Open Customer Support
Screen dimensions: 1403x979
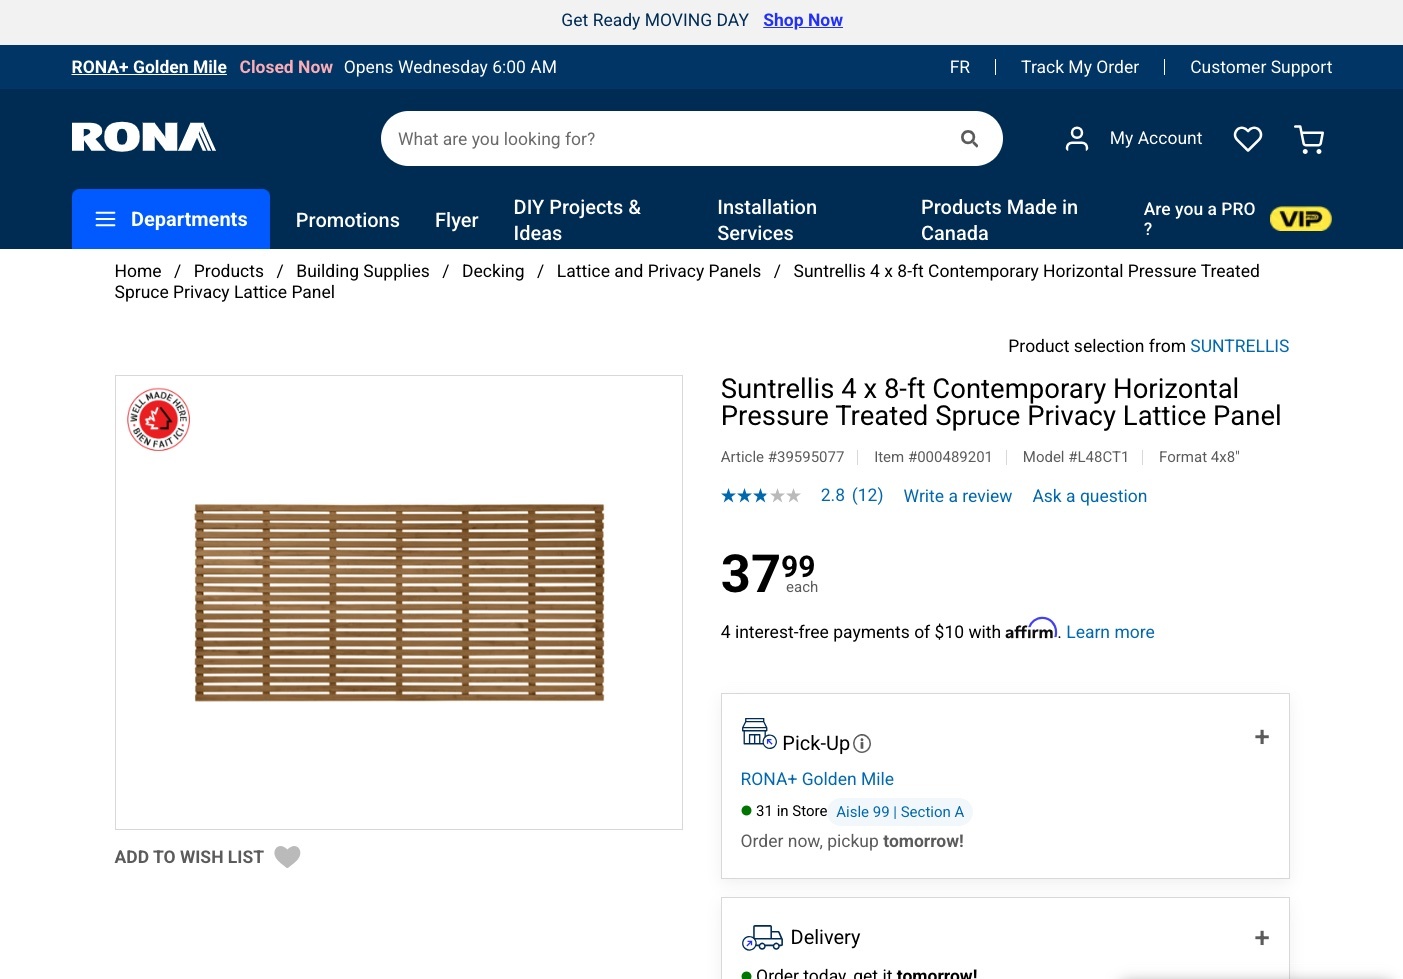point(1261,67)
